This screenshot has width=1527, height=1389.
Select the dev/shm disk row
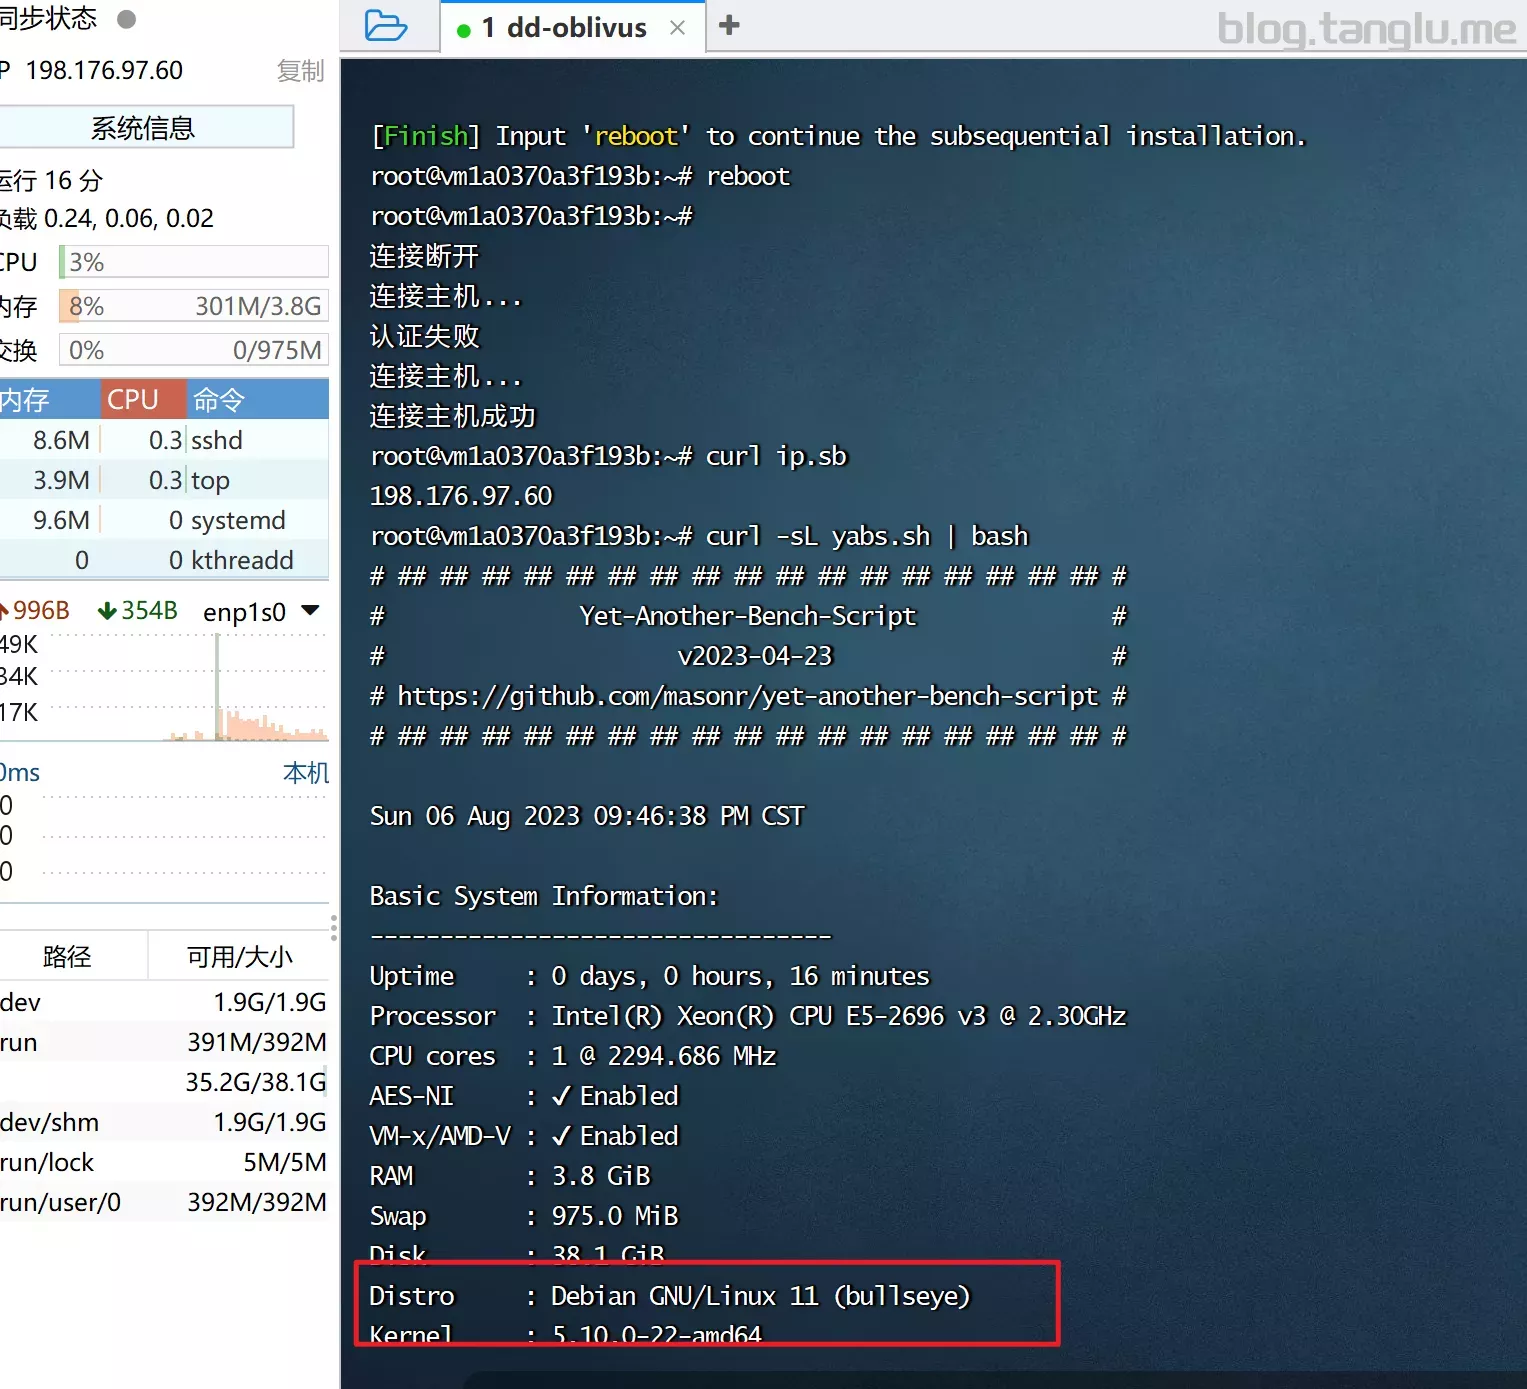[164, 1122]
